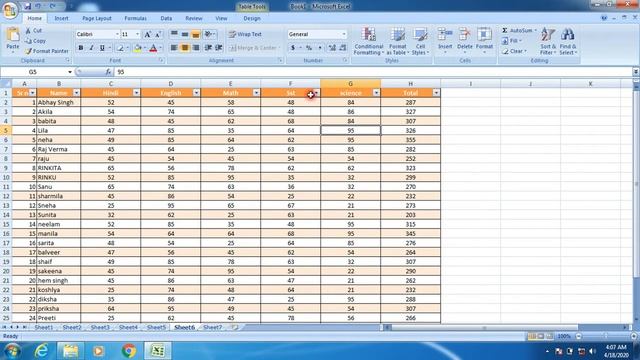Open the Clear button menu
Image resolution: width=640 pixels, height=360 pixels.
pos(514,51)
